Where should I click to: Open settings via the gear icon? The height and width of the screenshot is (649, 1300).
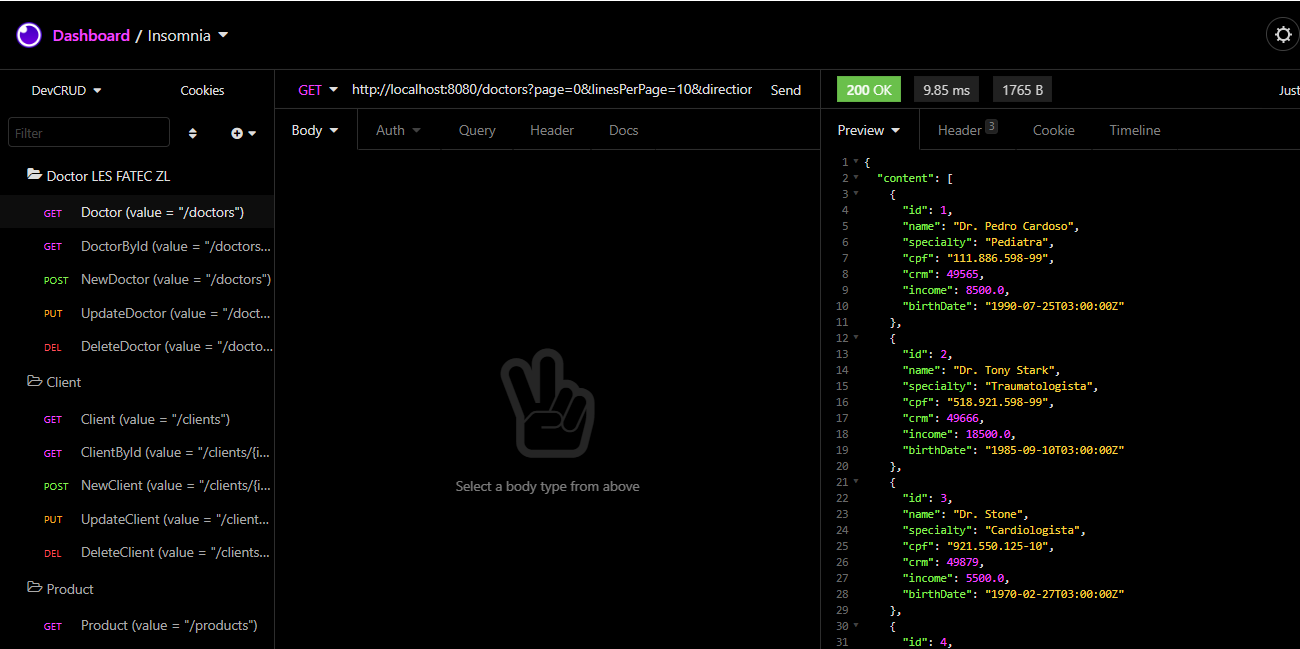tap(1282, 34)
